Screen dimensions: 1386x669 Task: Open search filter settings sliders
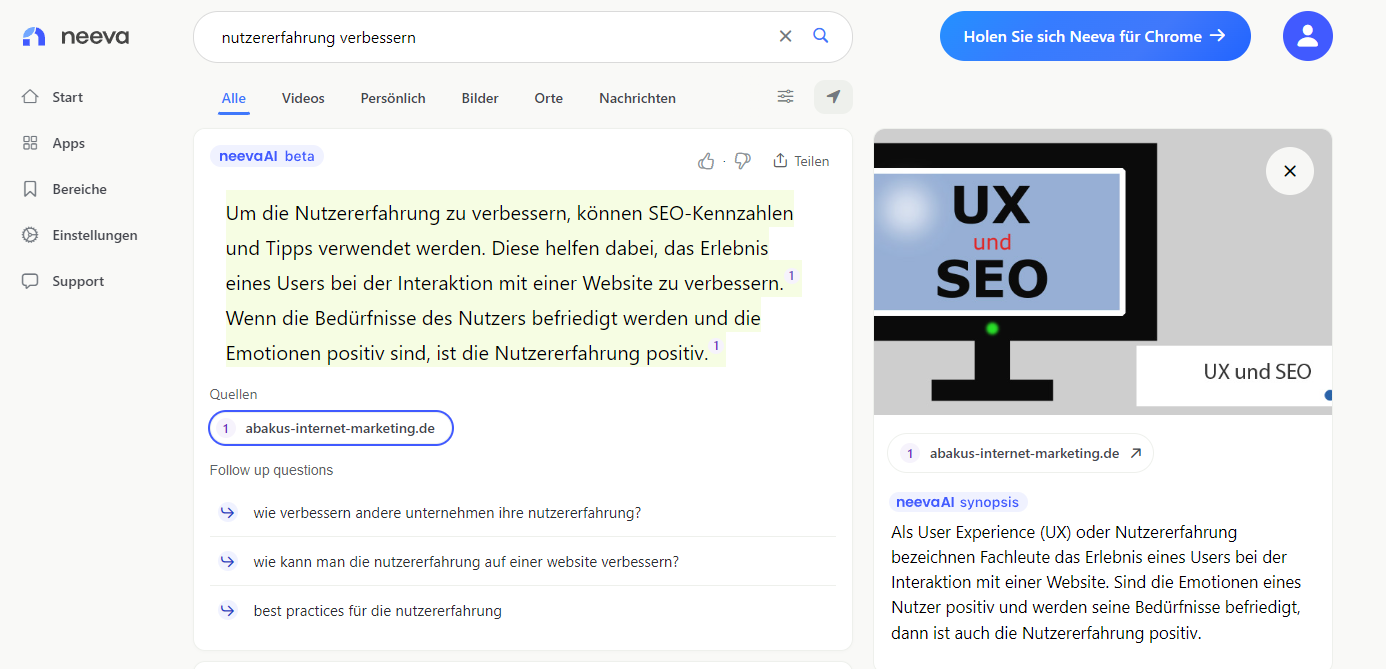pos(786,97)
